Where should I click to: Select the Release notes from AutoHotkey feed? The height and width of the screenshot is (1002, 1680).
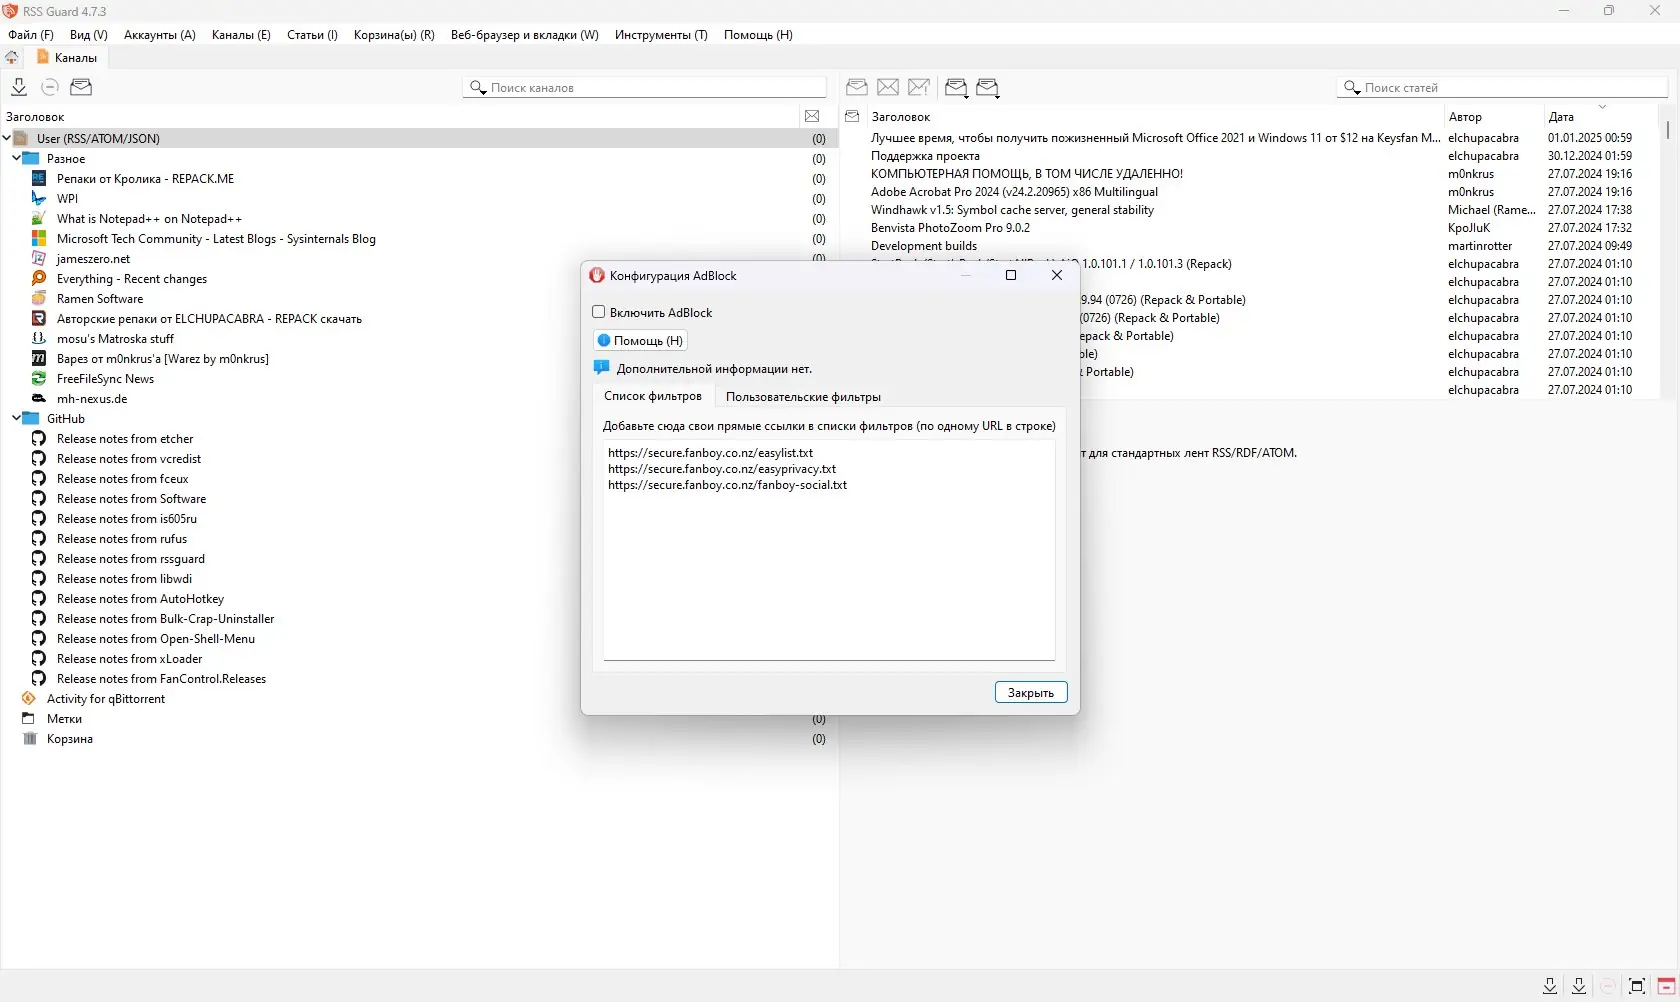pyautogui.click(x=140, y=599)
